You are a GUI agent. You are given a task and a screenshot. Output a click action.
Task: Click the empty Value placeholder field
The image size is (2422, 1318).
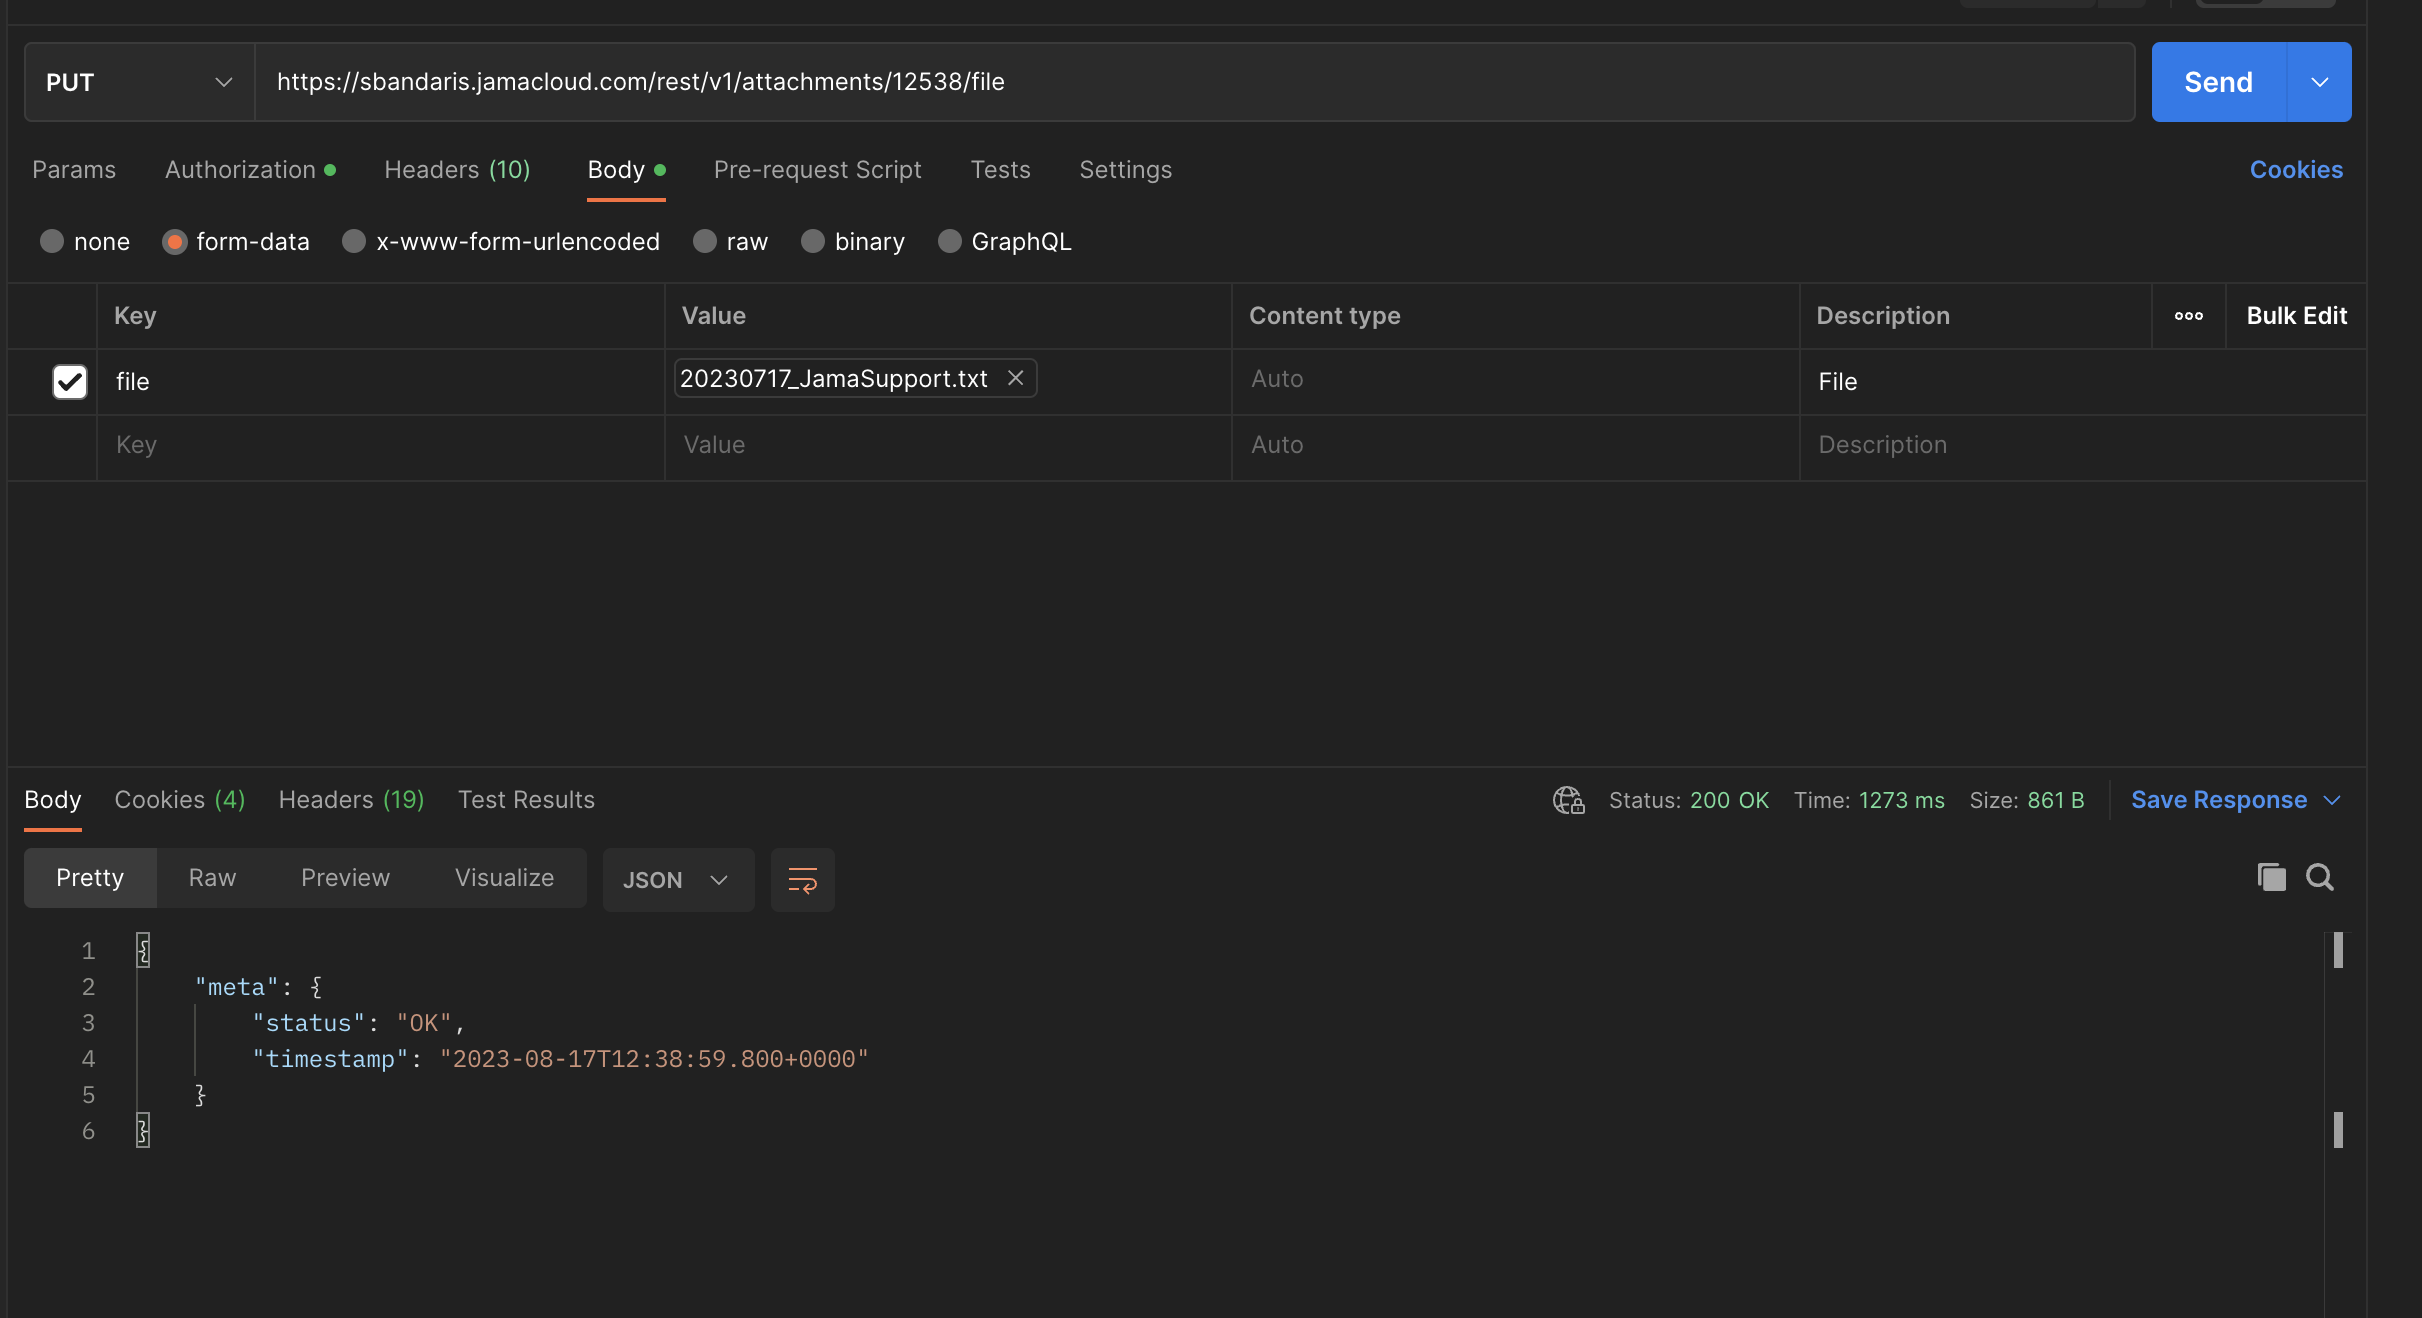(x=948, y=445)
